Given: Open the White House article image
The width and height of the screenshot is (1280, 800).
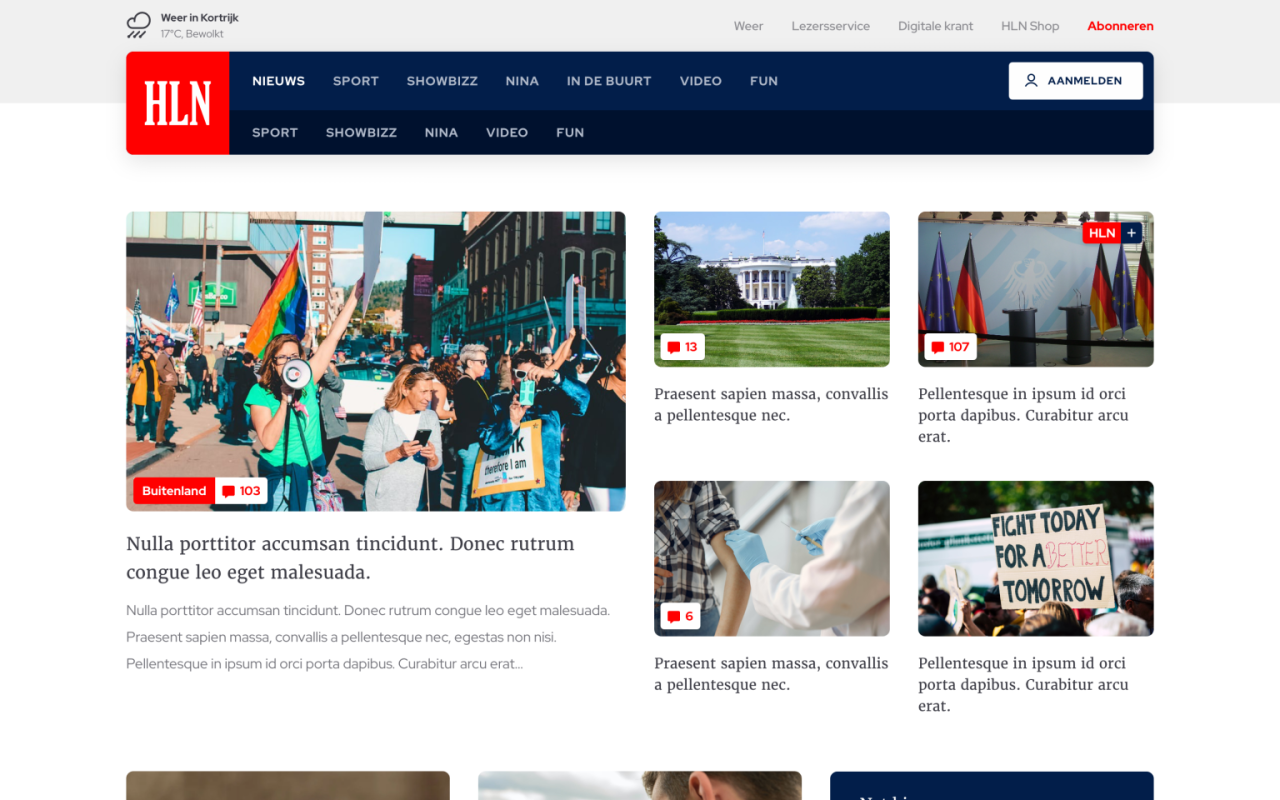Looking at the screenshot, I should [772, 289].
